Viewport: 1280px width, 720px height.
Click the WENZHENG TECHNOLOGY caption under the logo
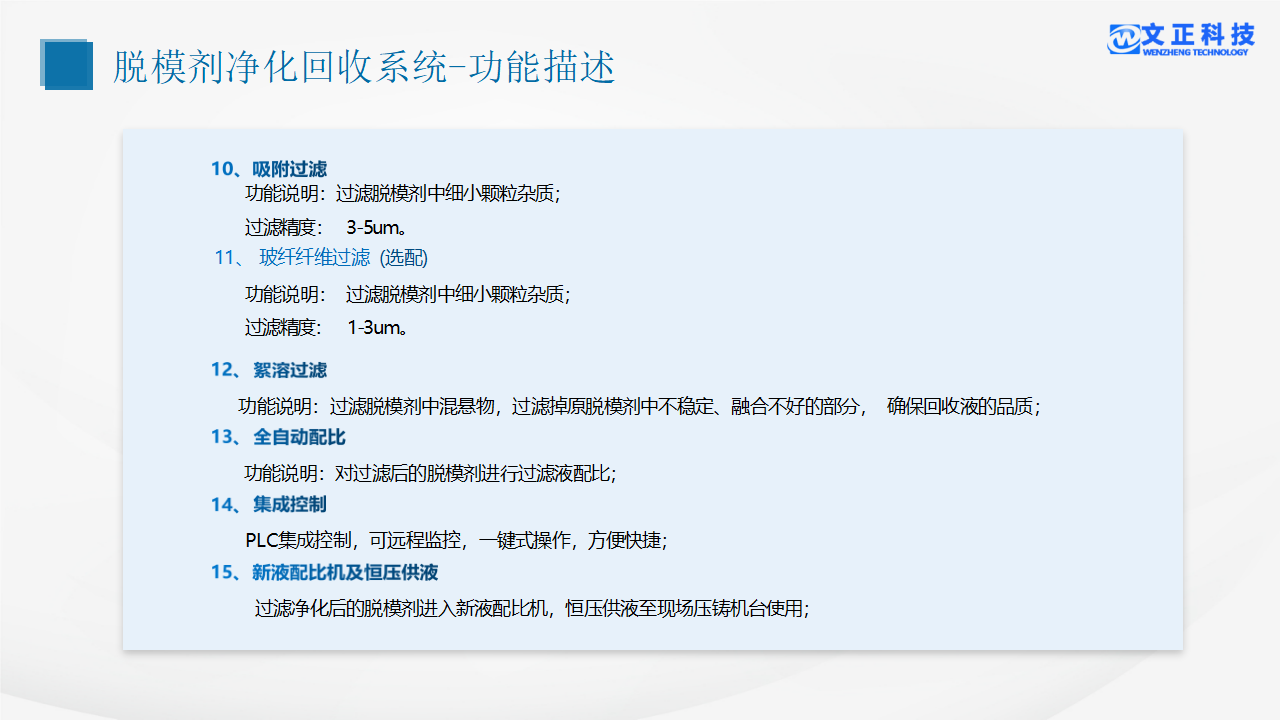coord(1194,53)
